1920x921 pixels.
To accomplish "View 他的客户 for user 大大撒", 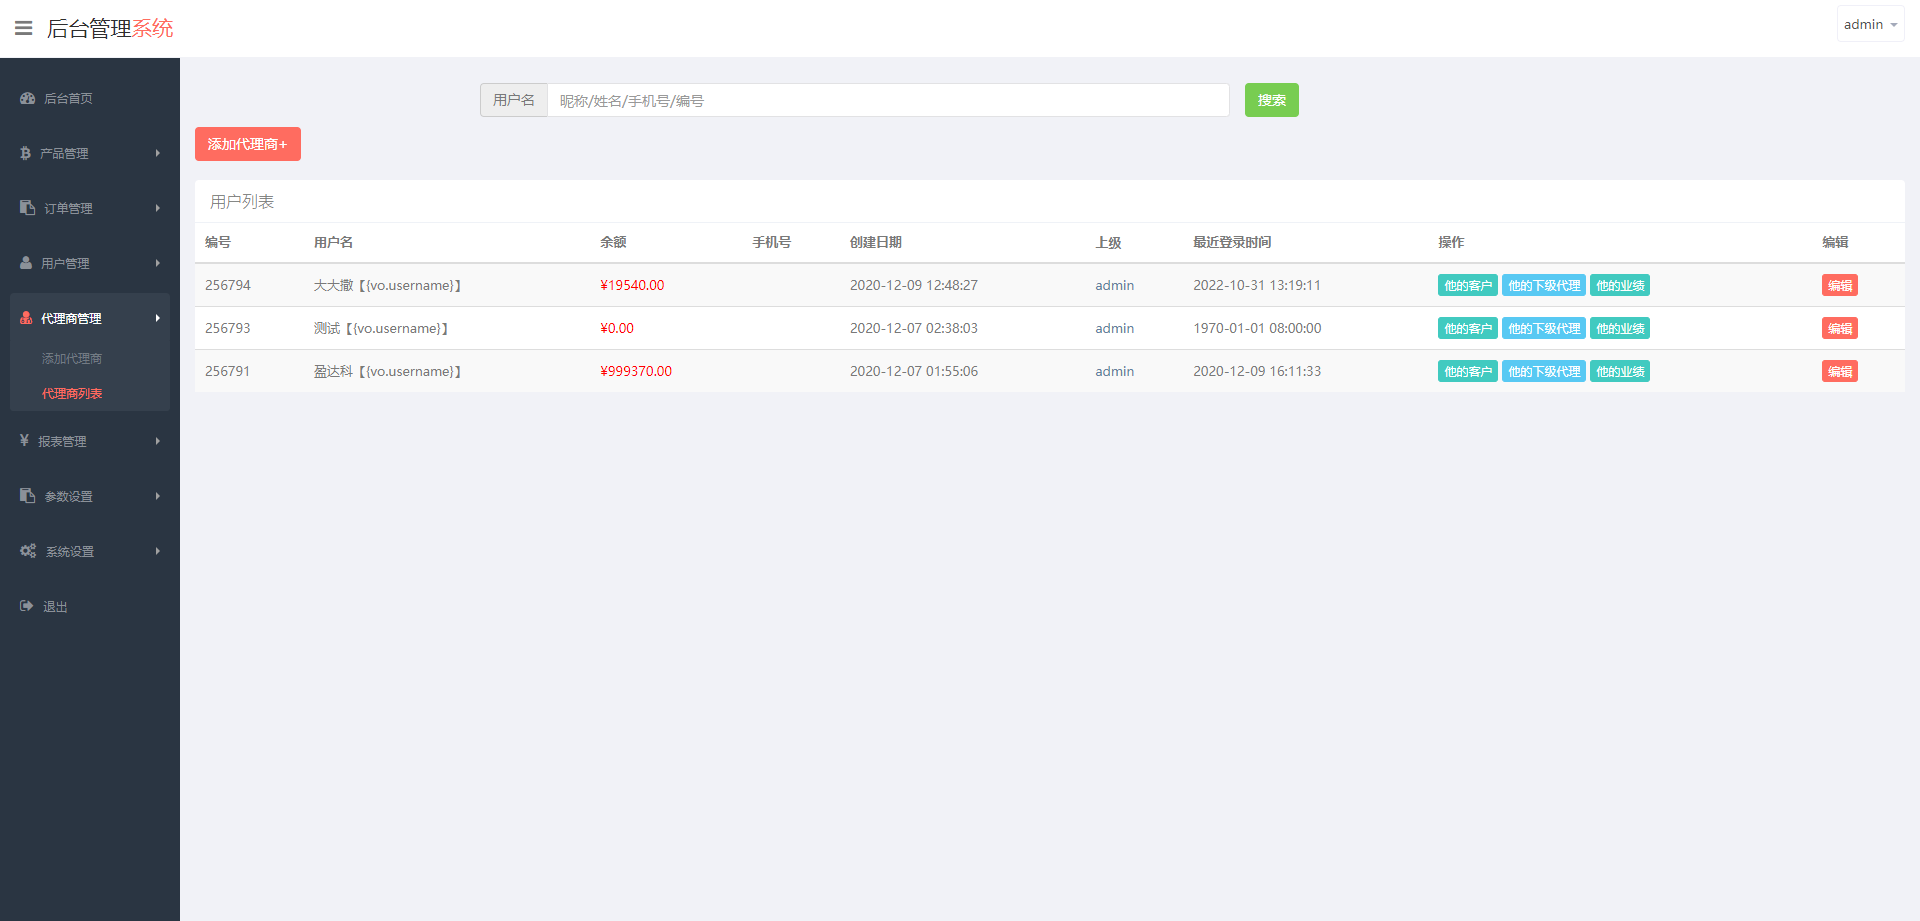I will coord(1467,284).
